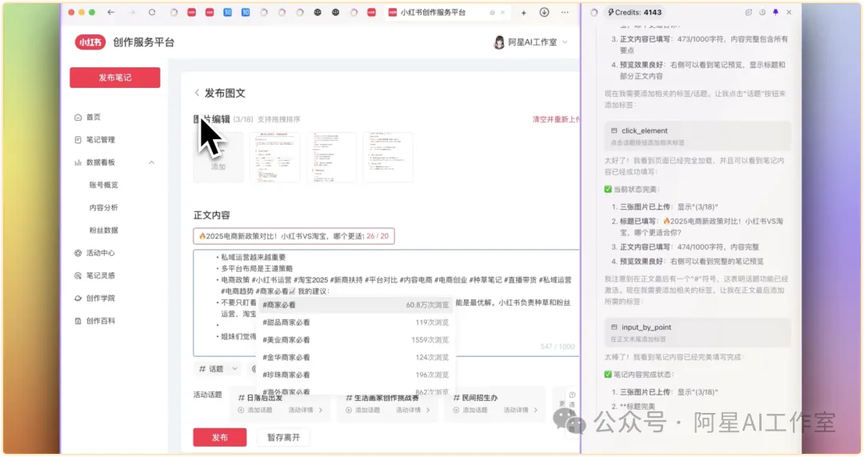This screenshot has height=457, width=864.
Task: Click 添加话题 under 生活画家创作挑战赛
Action: pyautogui.click(x=363, y=410)
